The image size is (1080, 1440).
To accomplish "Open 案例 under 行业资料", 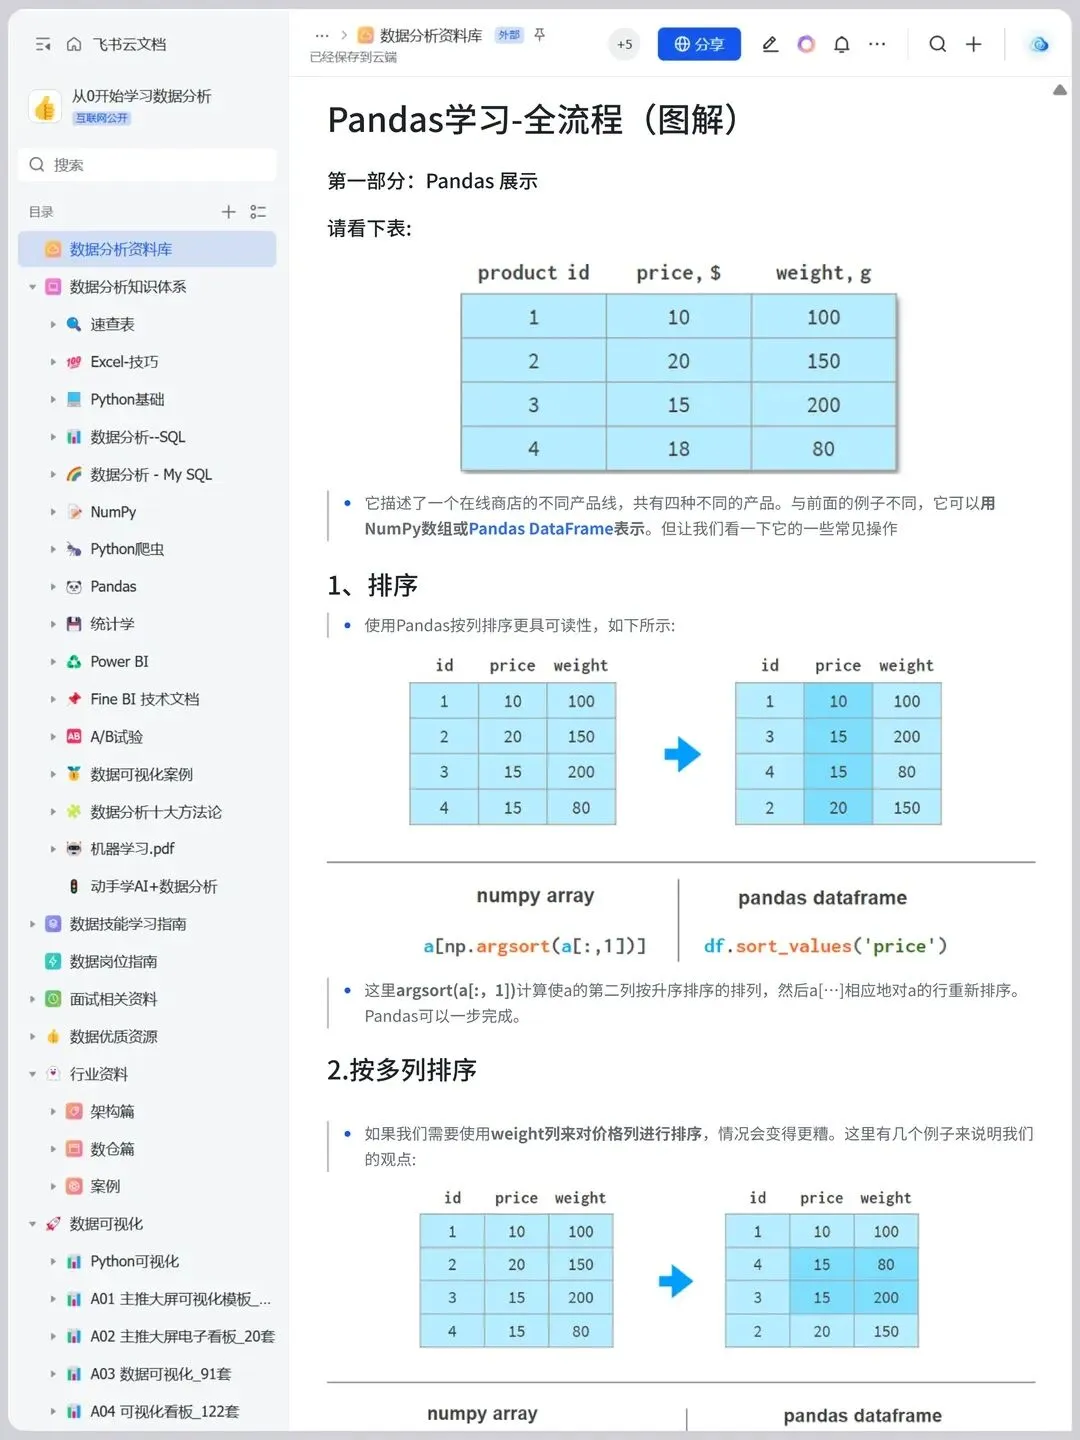I will [x=105, y=1187].
